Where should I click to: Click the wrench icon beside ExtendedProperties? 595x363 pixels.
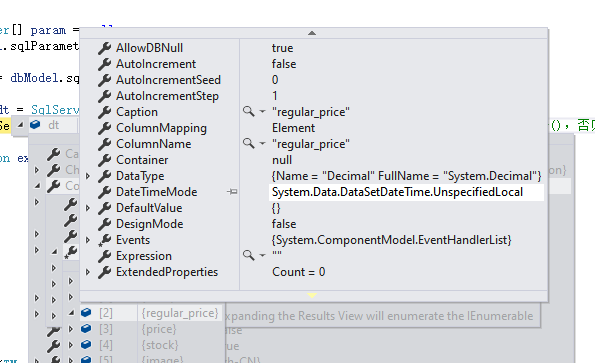coord(104,272)
